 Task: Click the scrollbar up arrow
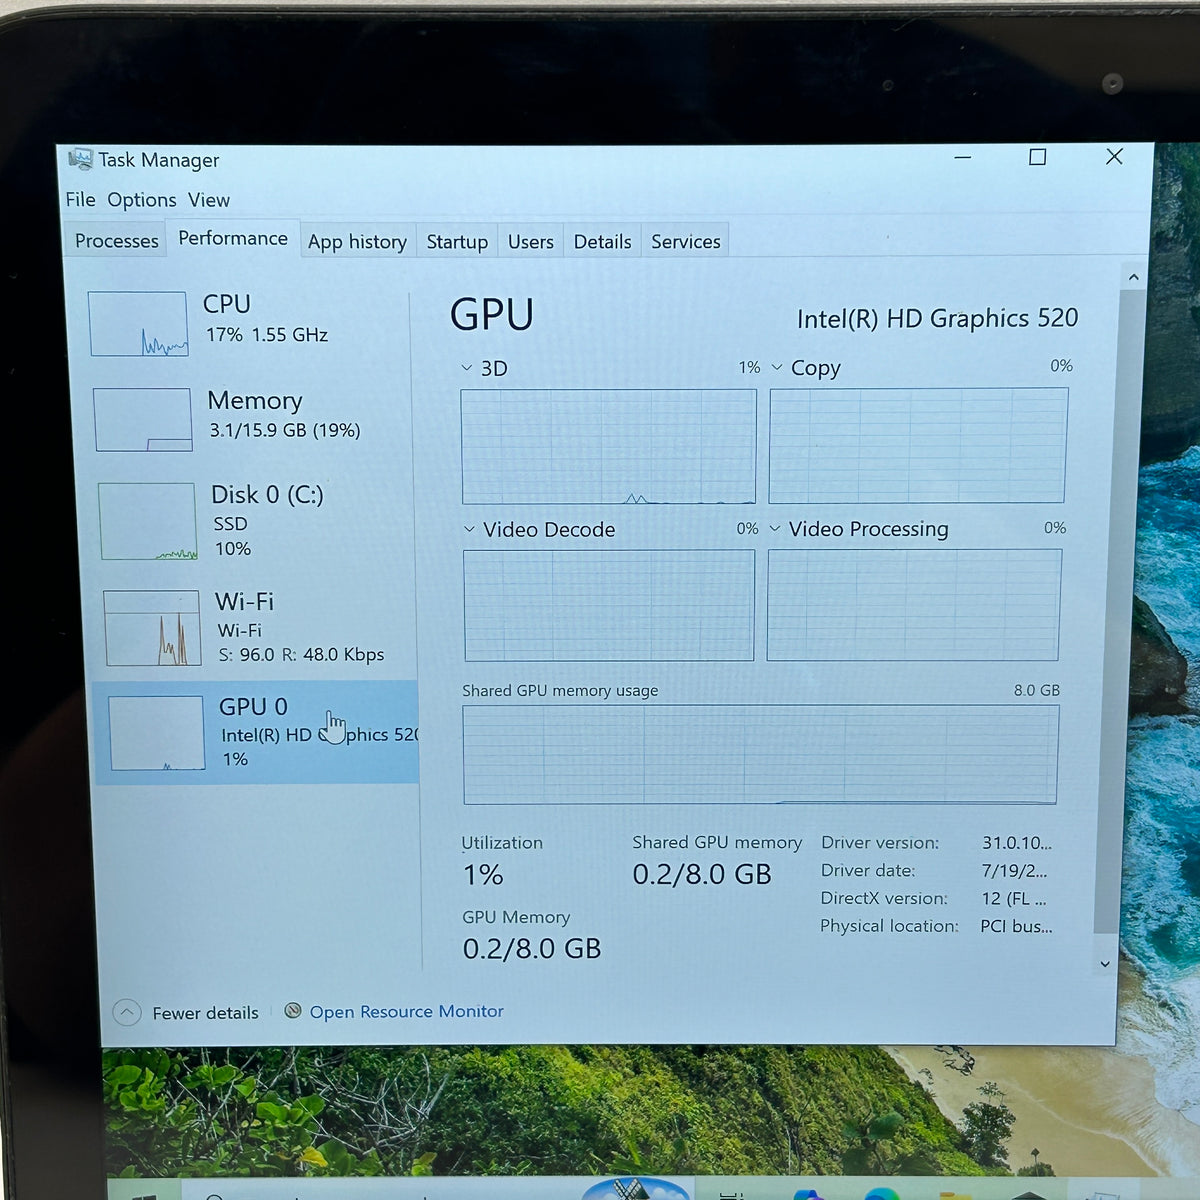[1133, 277]
